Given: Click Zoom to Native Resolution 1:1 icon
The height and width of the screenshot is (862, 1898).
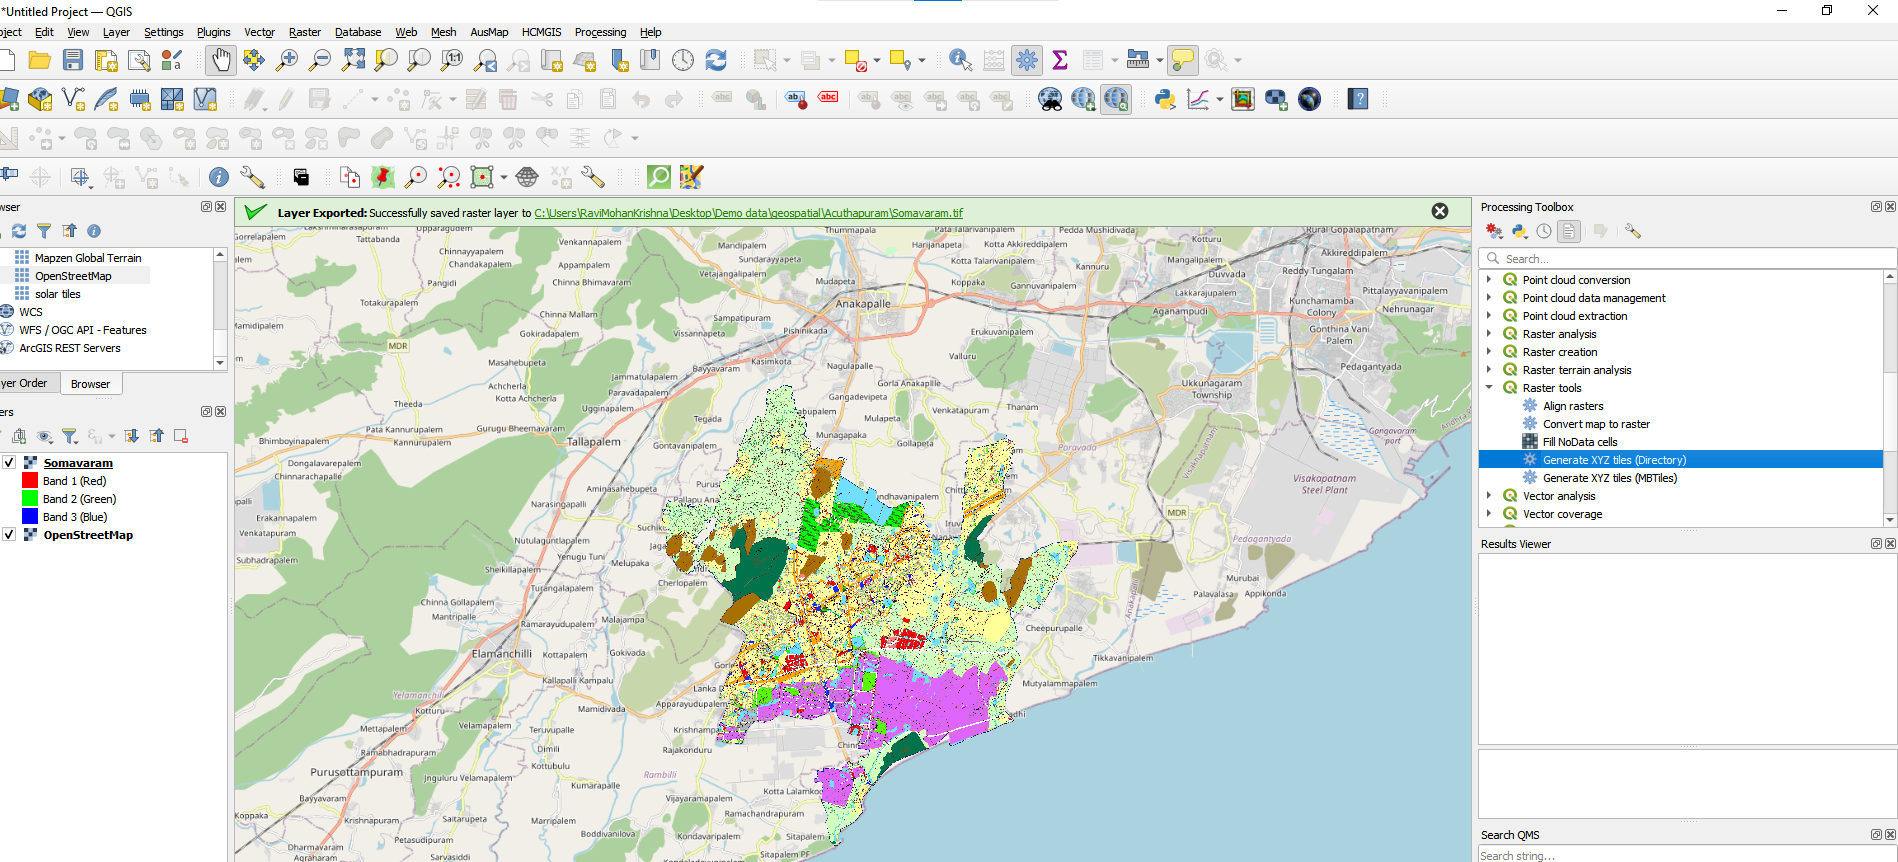Looking at the screenshot, I should [452, 60].
